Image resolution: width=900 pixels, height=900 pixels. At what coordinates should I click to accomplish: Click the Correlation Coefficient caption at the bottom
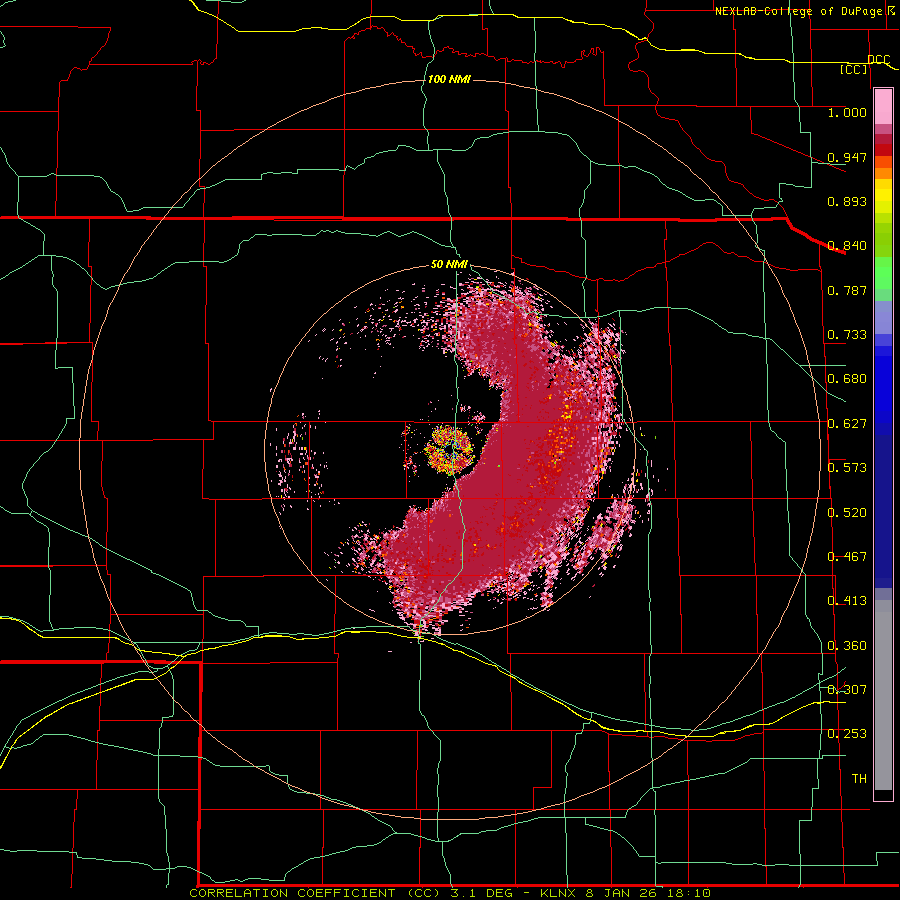pos(450,893)
